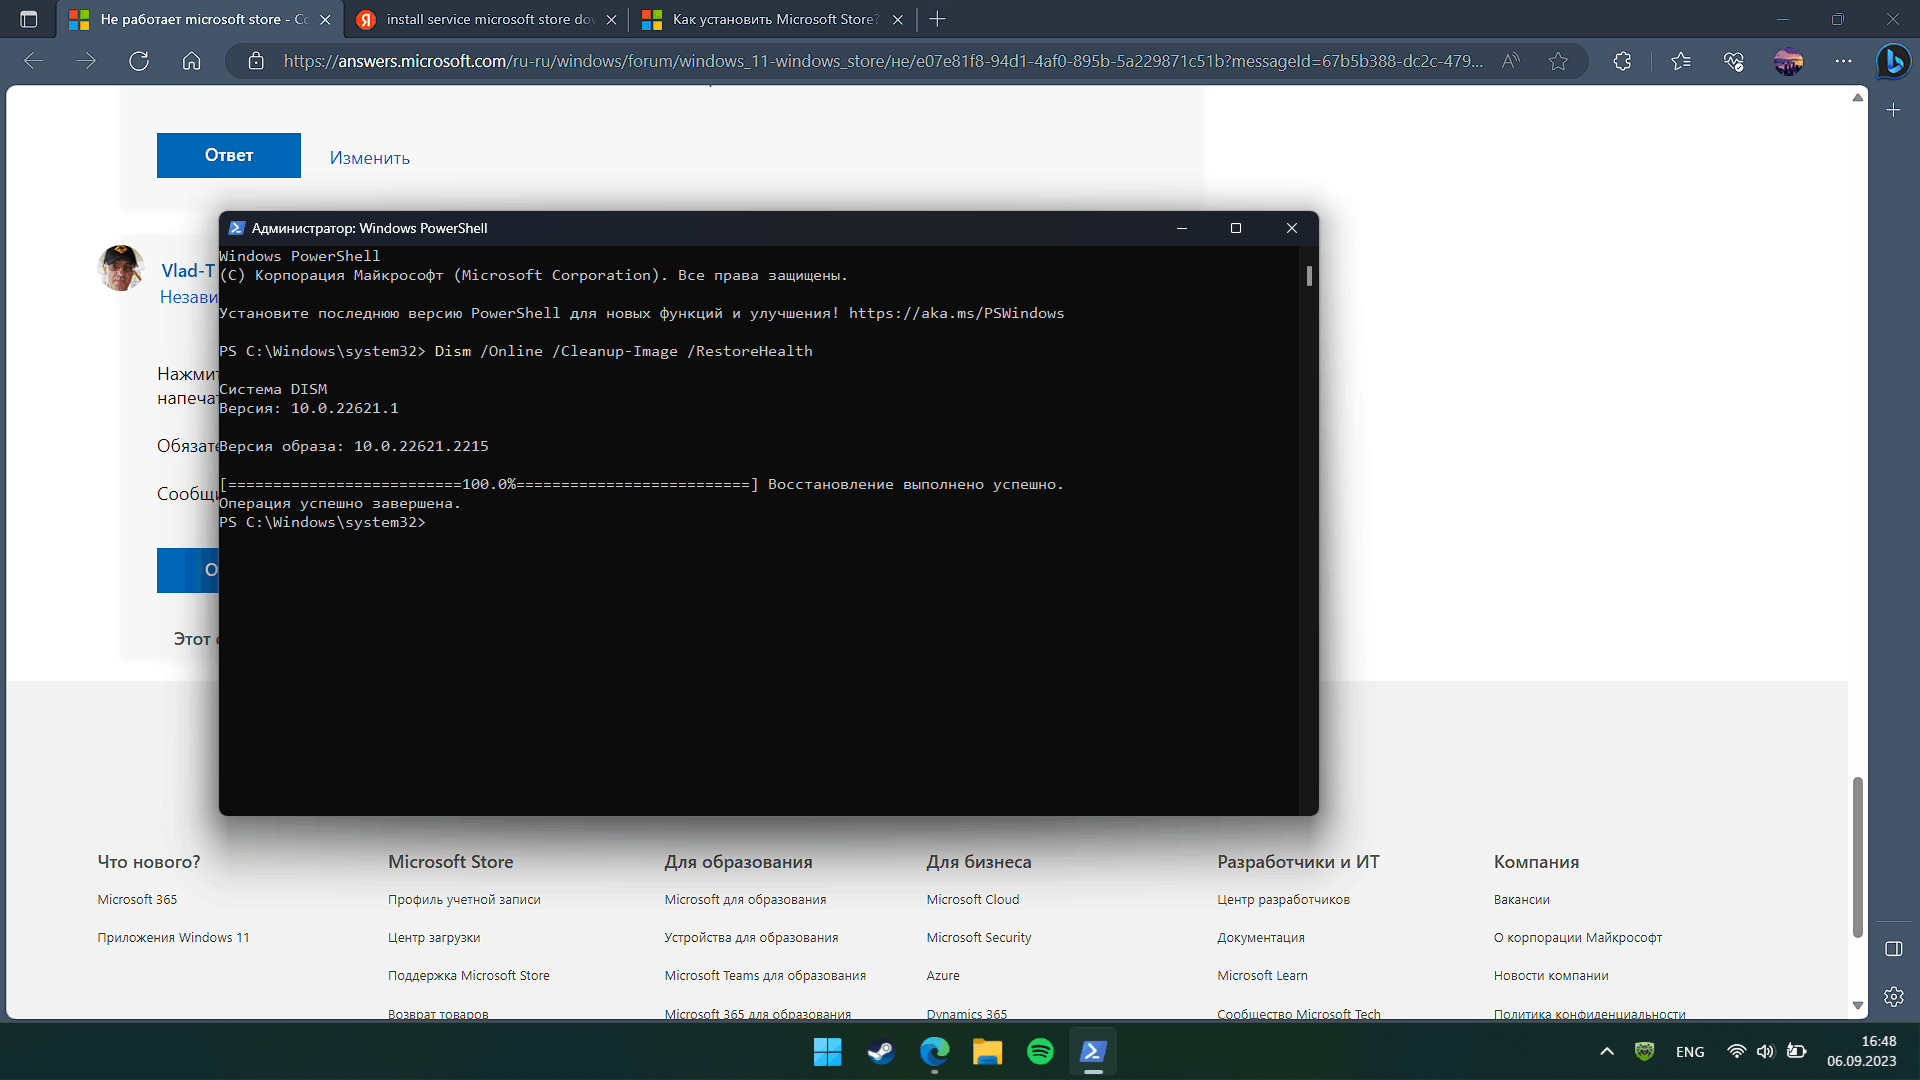Open Edge Settings and more menu
1920x1080 pixels.
pos(1843,61)
